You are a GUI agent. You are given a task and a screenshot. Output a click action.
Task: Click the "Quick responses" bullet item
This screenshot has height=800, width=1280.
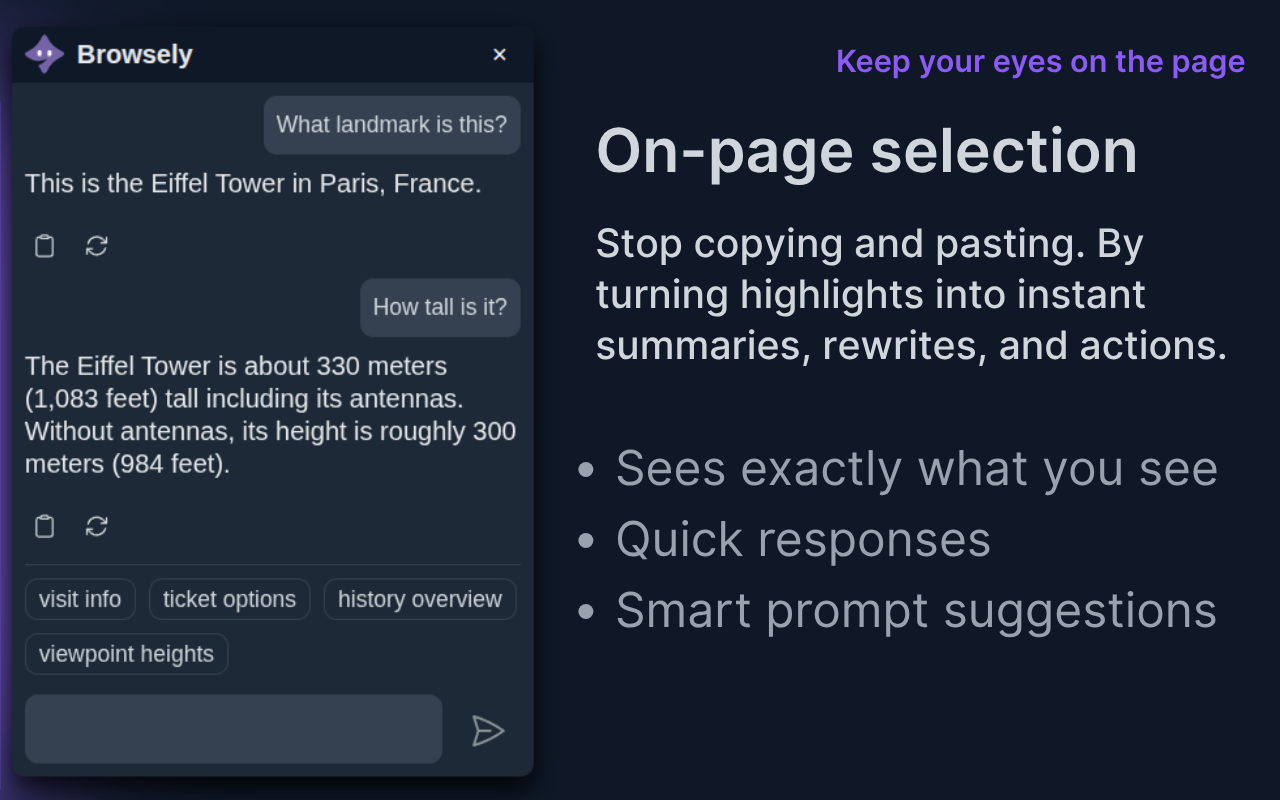[x=803, y=540]
